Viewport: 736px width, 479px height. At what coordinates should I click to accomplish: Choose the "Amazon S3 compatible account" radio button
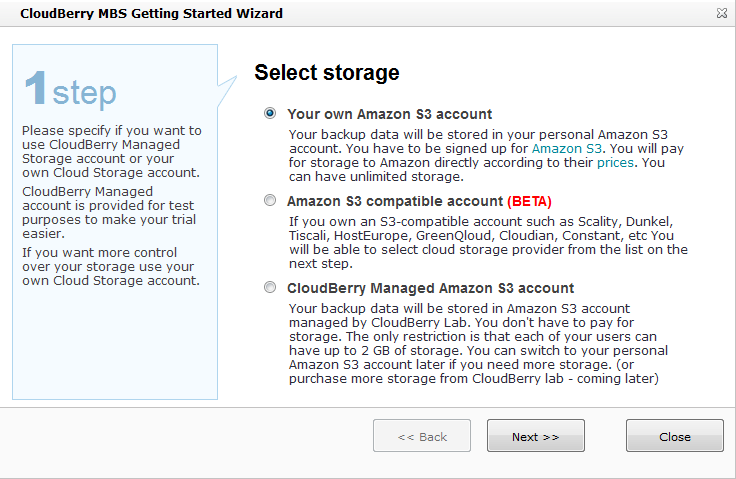pyautogui.click(x=270, y=201)
